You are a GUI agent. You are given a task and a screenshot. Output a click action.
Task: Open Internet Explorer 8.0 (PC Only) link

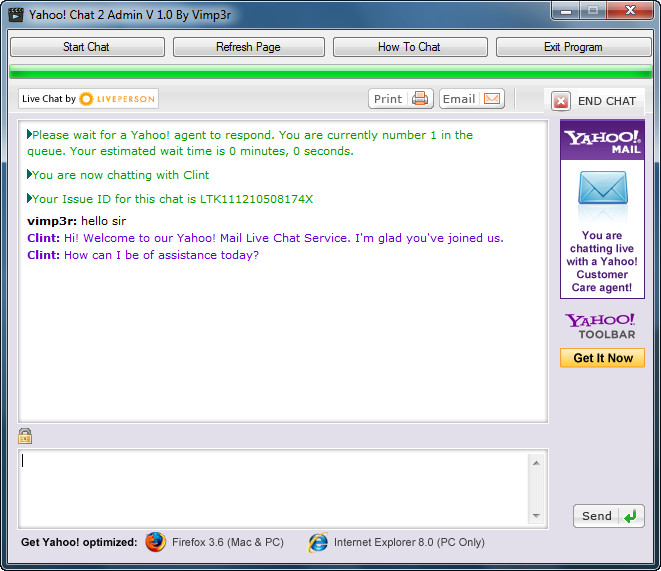(x=409, y=542)
